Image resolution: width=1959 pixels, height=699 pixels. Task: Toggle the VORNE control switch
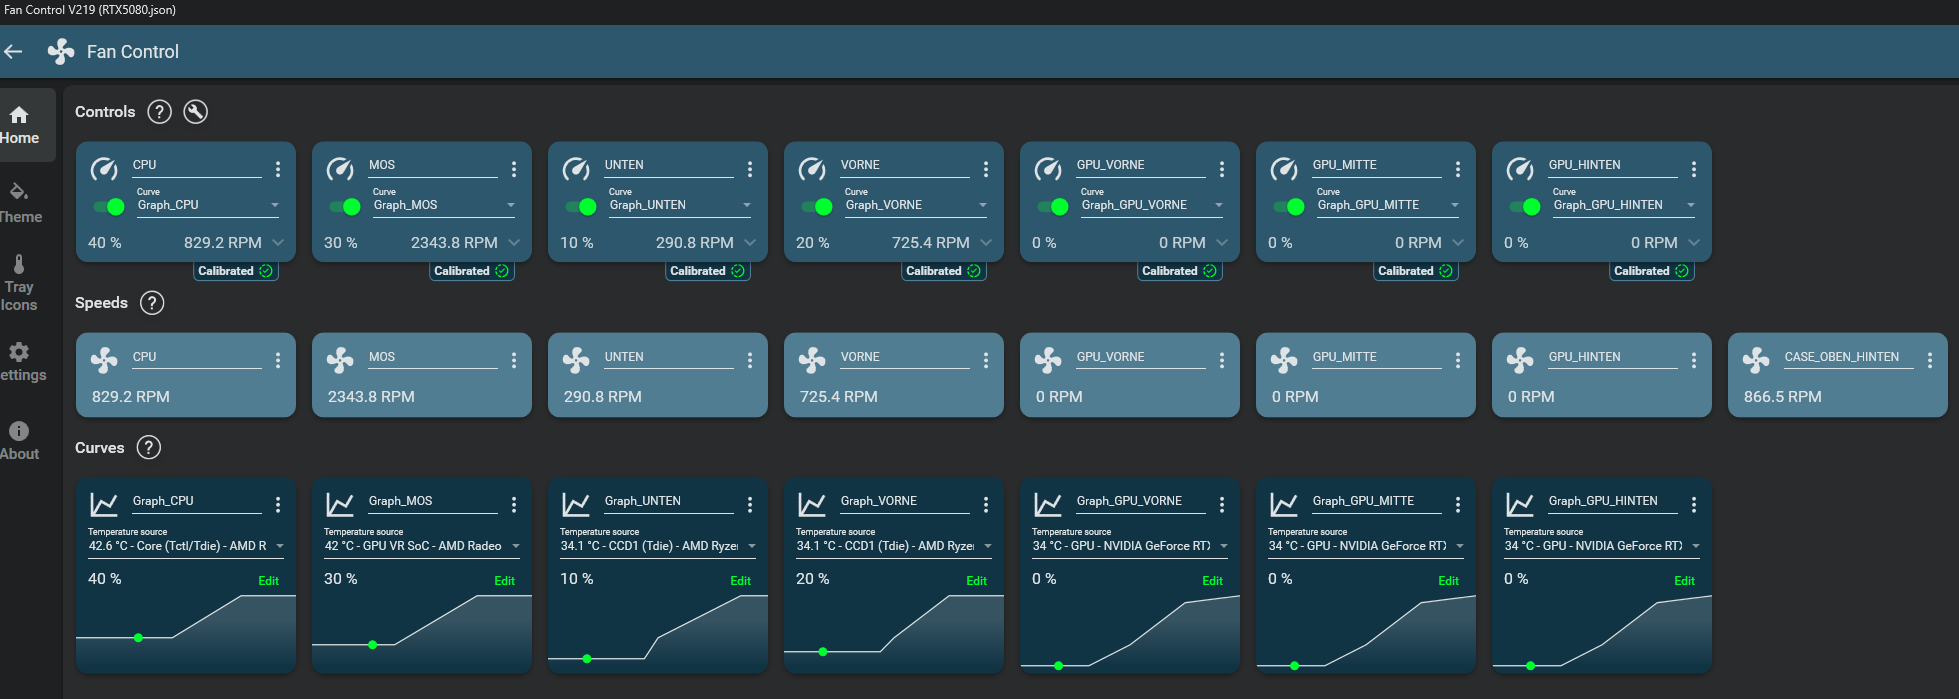tap(816, 207)
